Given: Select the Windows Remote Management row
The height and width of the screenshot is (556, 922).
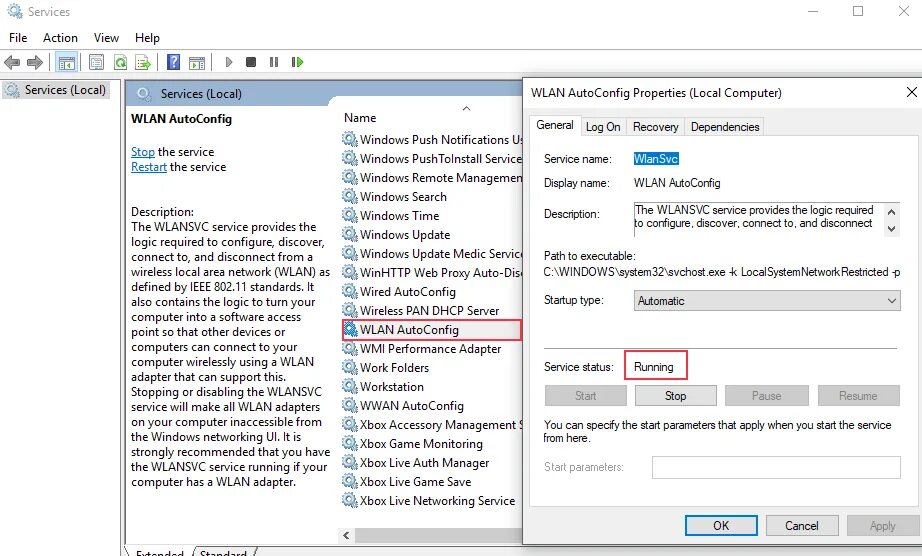Looking at the screenshot, I should (x=432, y=177).
